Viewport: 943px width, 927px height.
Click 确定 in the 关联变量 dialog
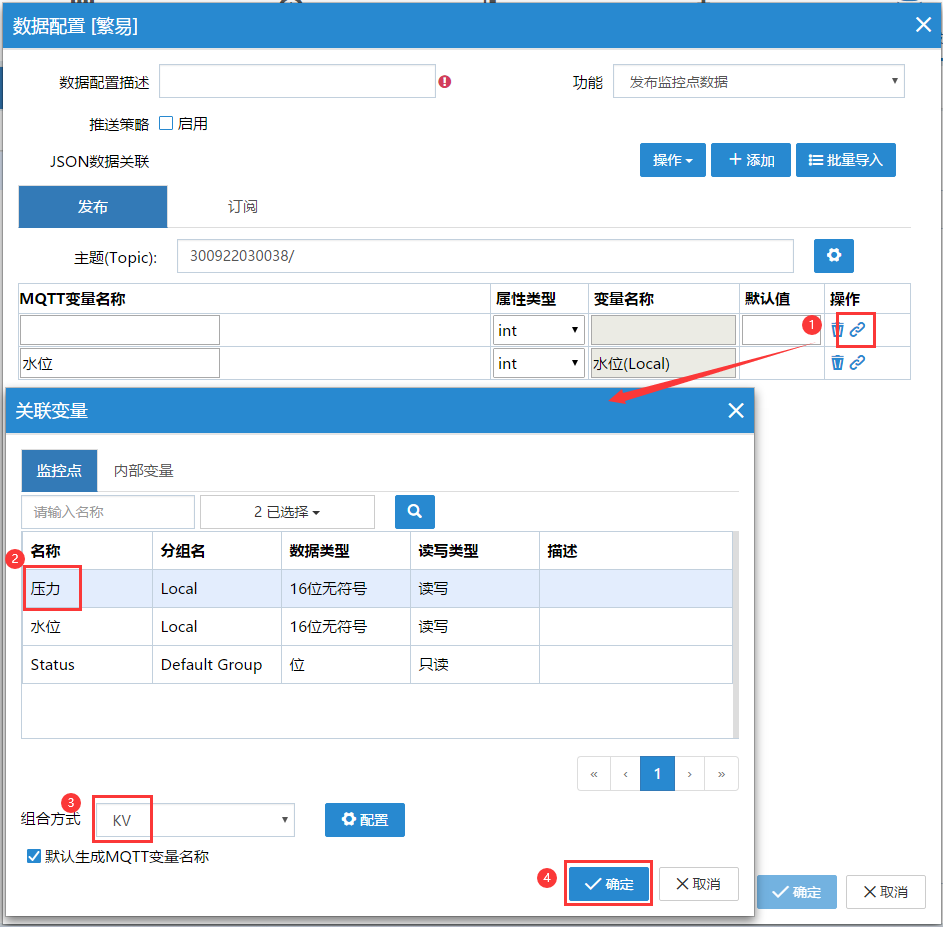tap(609, 884)
